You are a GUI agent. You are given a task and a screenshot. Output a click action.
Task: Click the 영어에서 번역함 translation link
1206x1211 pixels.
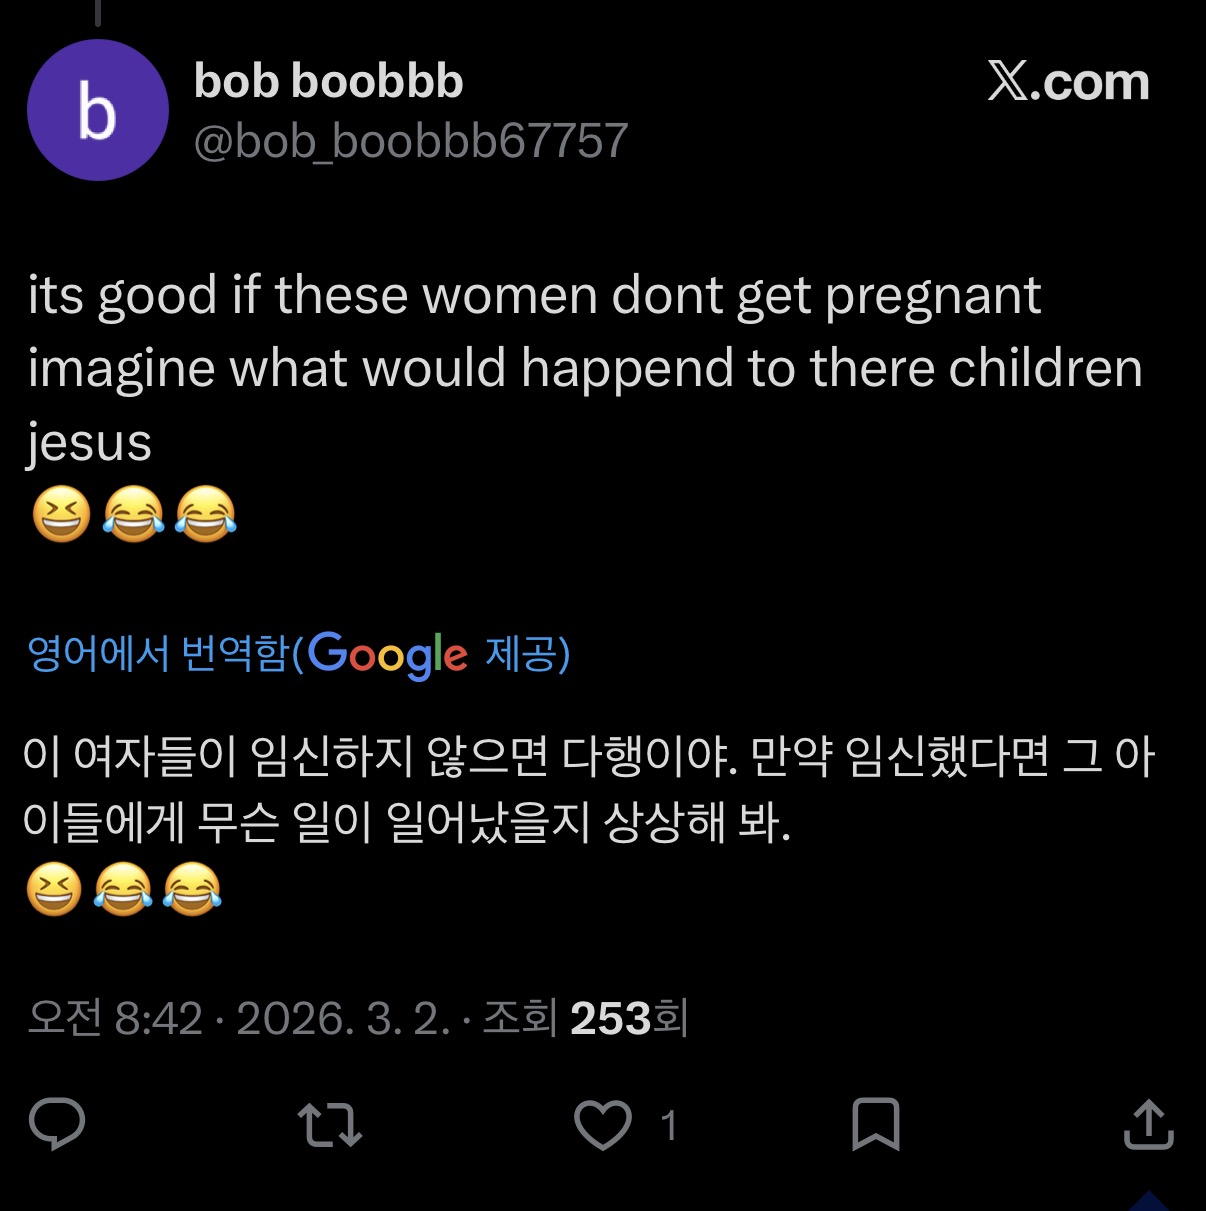click(x=158, y=654)
